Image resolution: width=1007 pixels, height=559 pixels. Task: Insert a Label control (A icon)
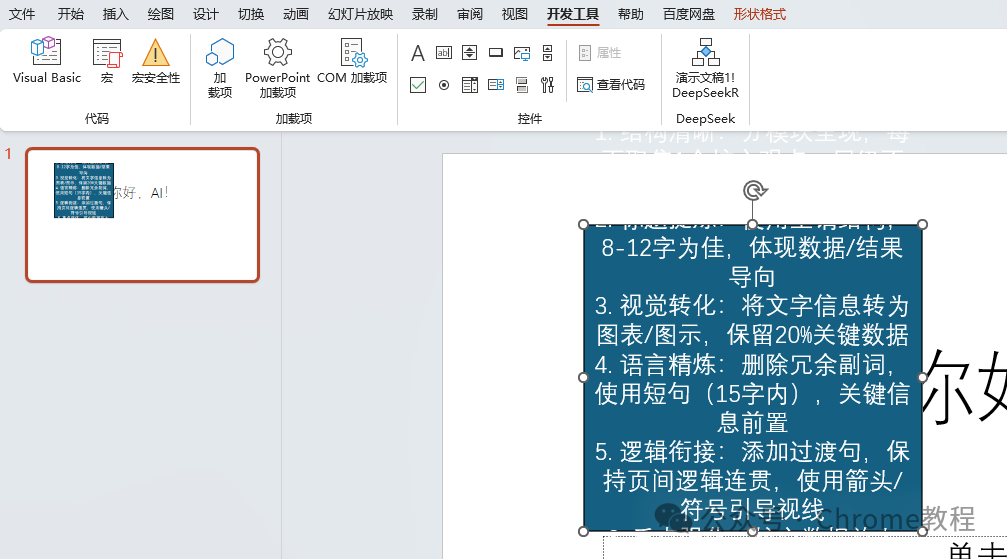coord(417,53)
